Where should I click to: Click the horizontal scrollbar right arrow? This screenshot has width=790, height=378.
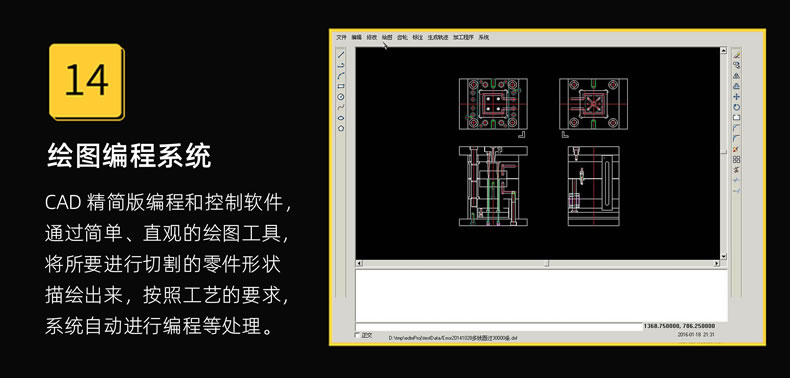[x=717, y=264]
